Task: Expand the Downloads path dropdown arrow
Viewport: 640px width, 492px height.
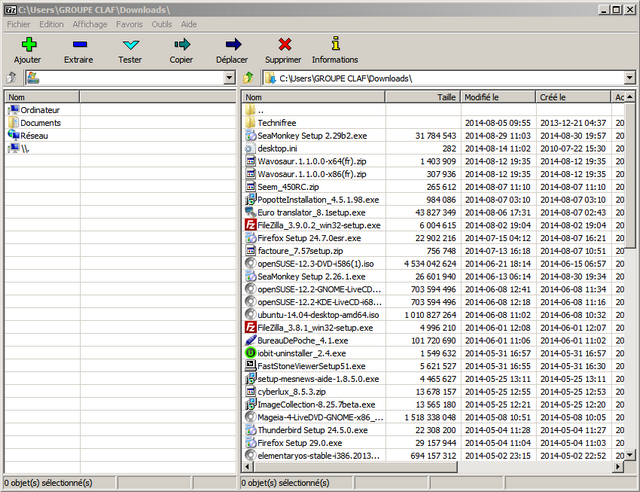Action: (x=630, y=78)
